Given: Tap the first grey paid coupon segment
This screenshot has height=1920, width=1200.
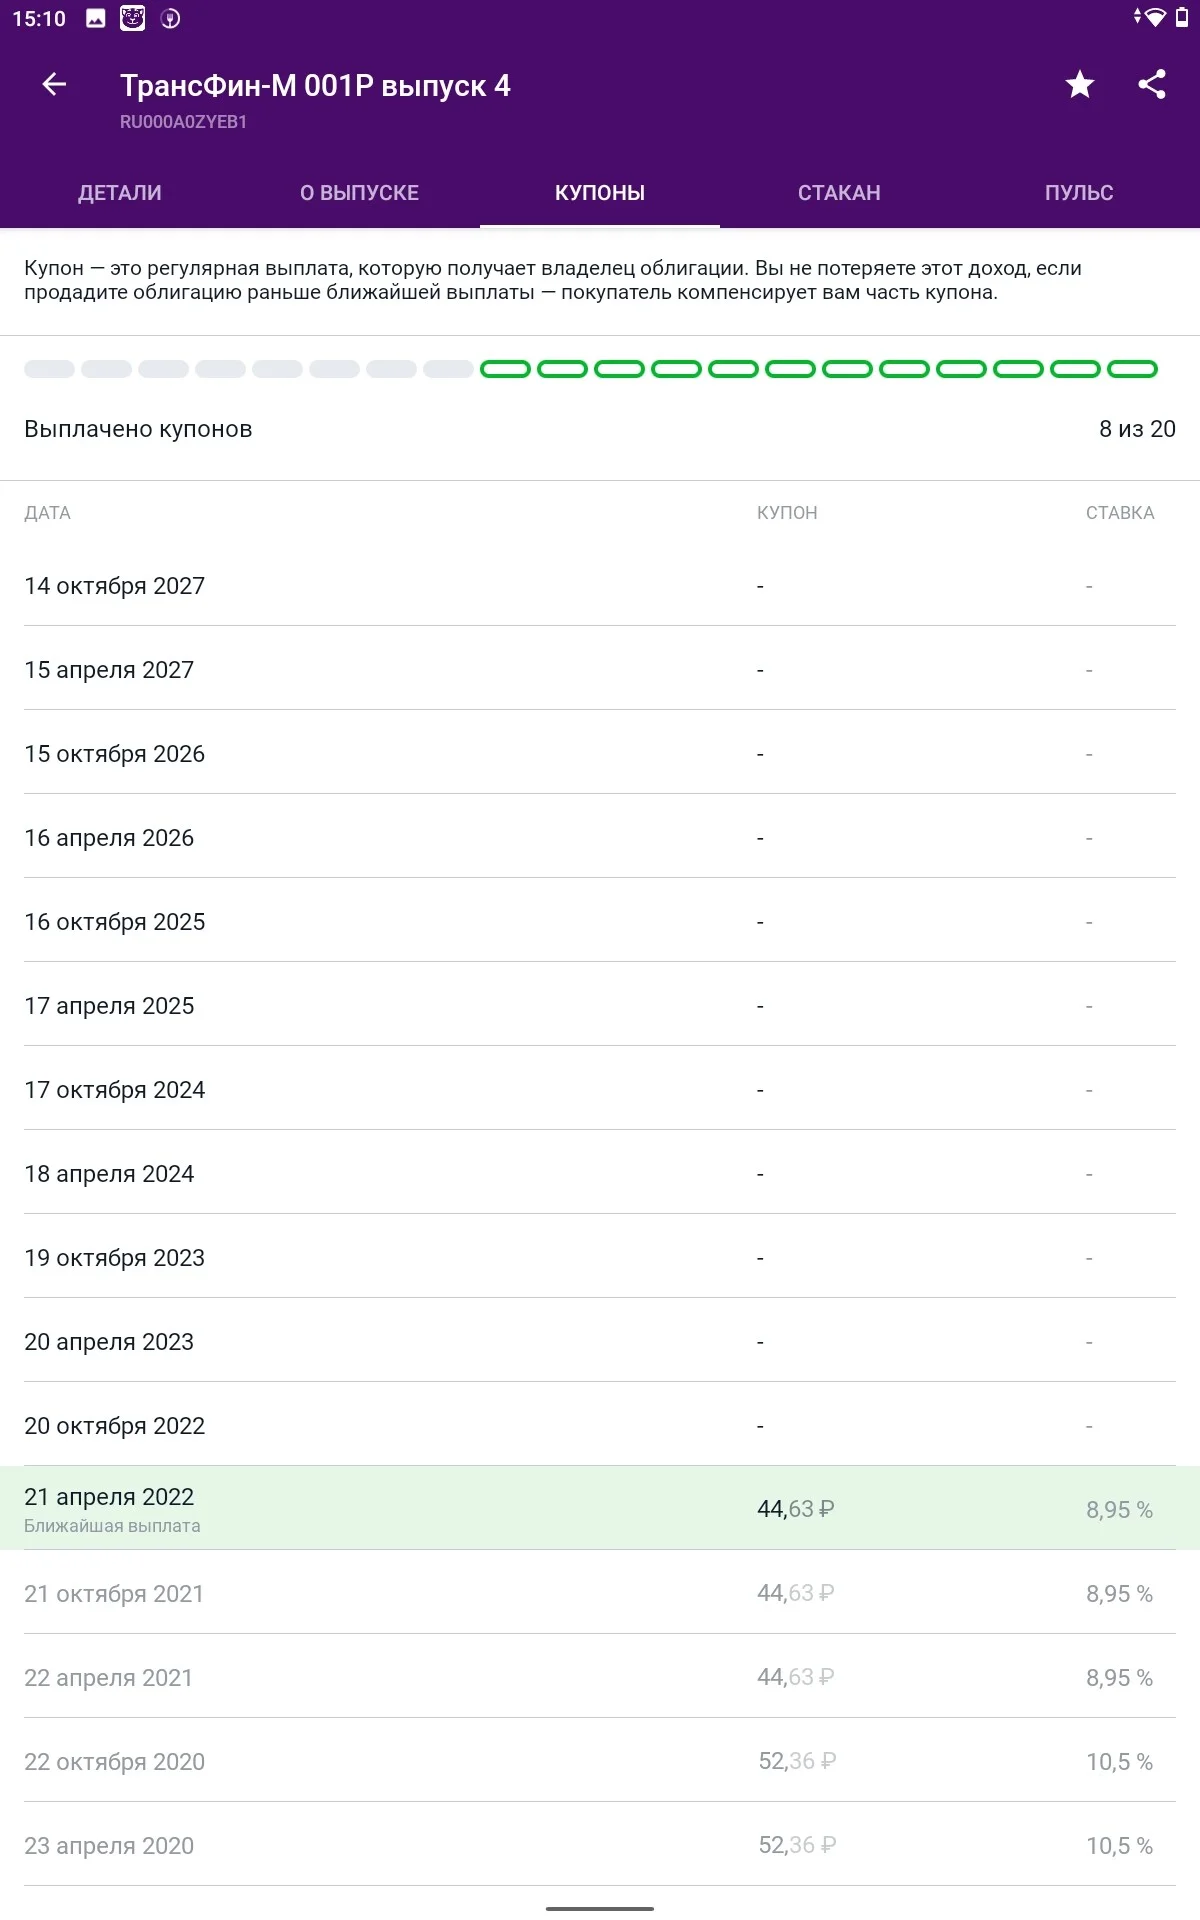Looking at the screenshot, I should 49,369.
